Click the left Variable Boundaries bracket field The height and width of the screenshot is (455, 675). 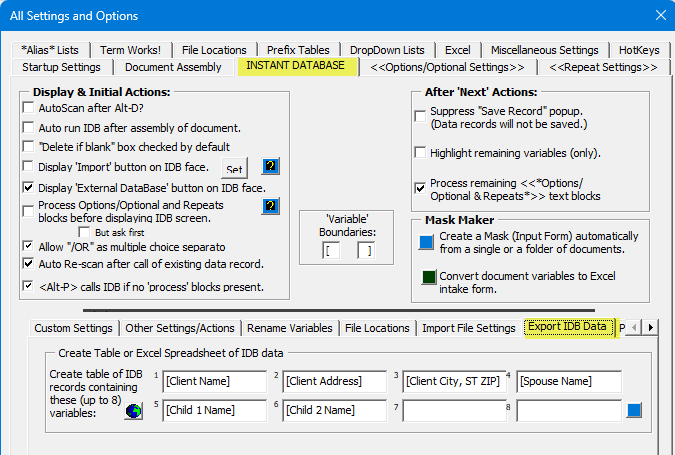(x=331, y=249)
